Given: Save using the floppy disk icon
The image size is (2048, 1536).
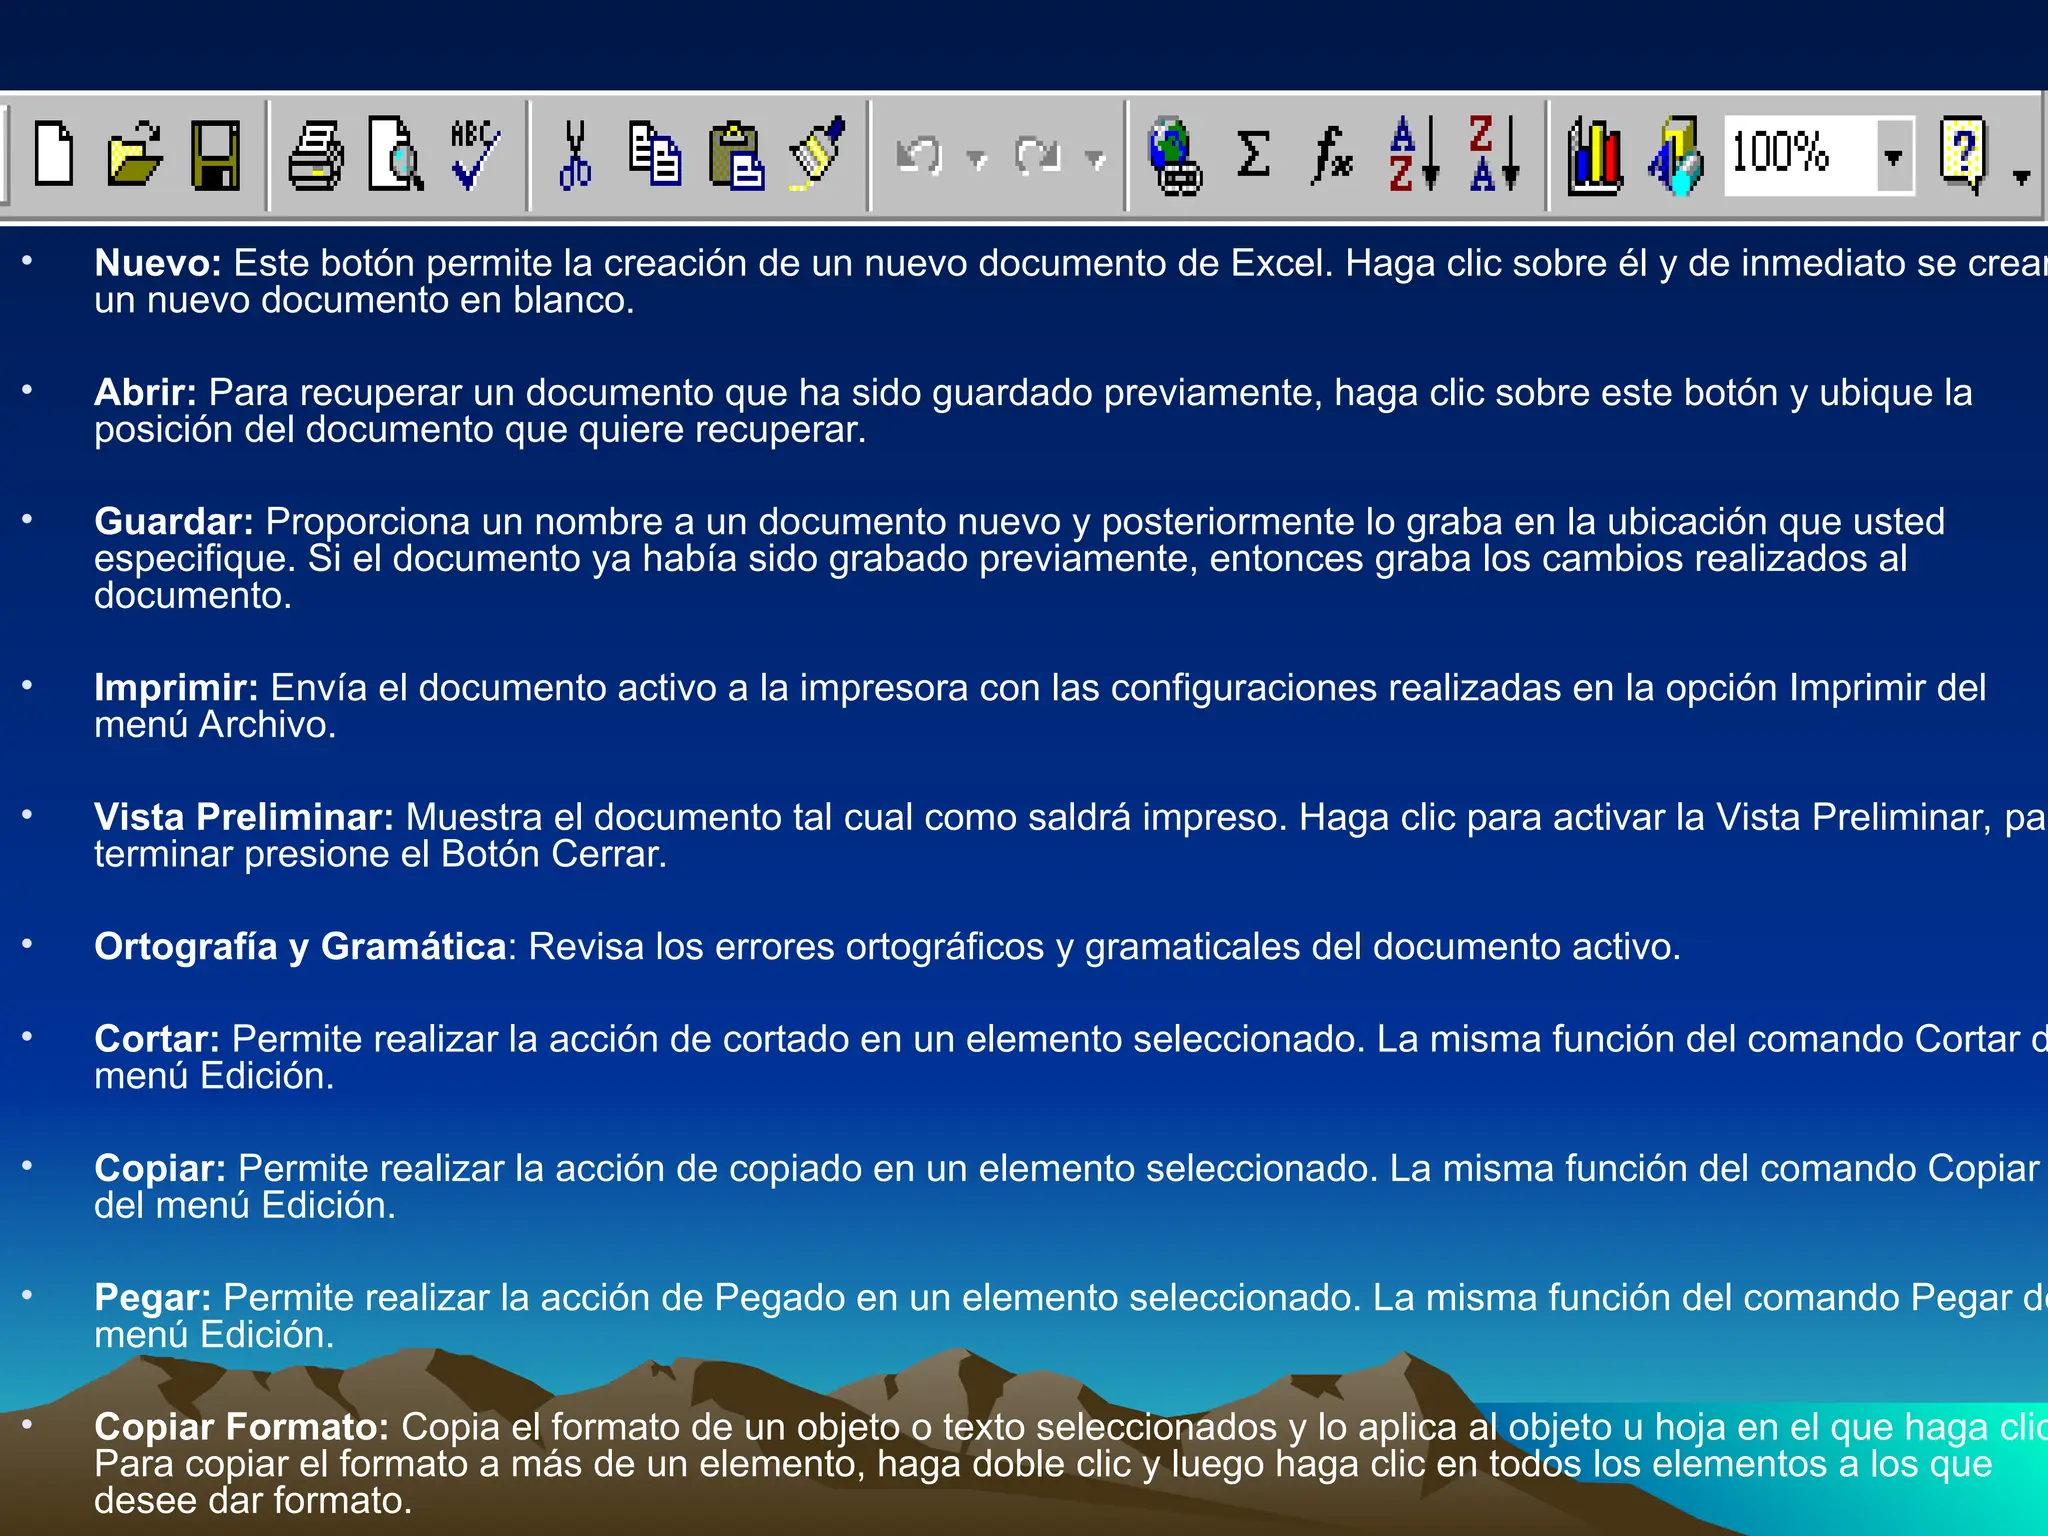Looking at the screenshot, I should [x=215, y=156].
